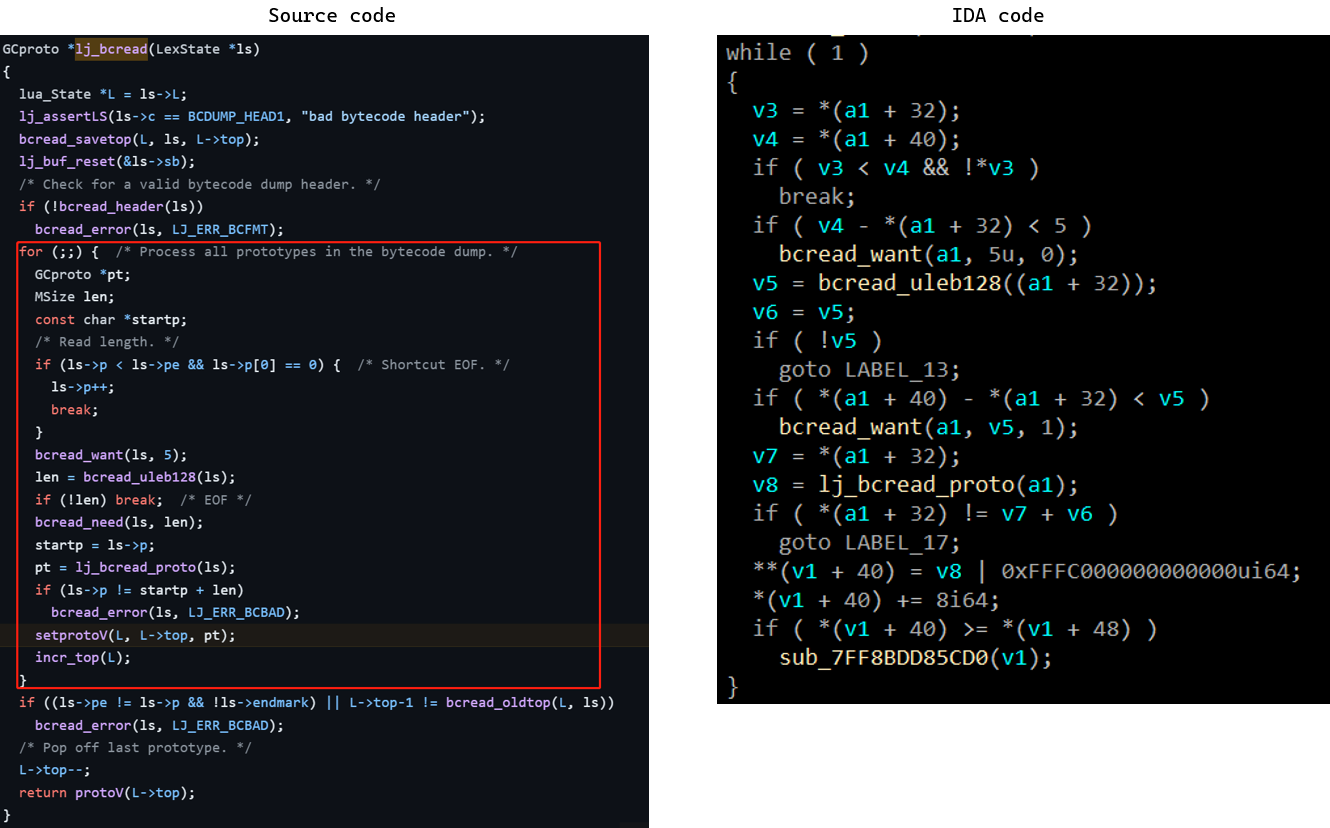The image size is (1330, 828).
Task: Click the 'Check for a valid bytecode dump header' comment
Action: point(199,184)
